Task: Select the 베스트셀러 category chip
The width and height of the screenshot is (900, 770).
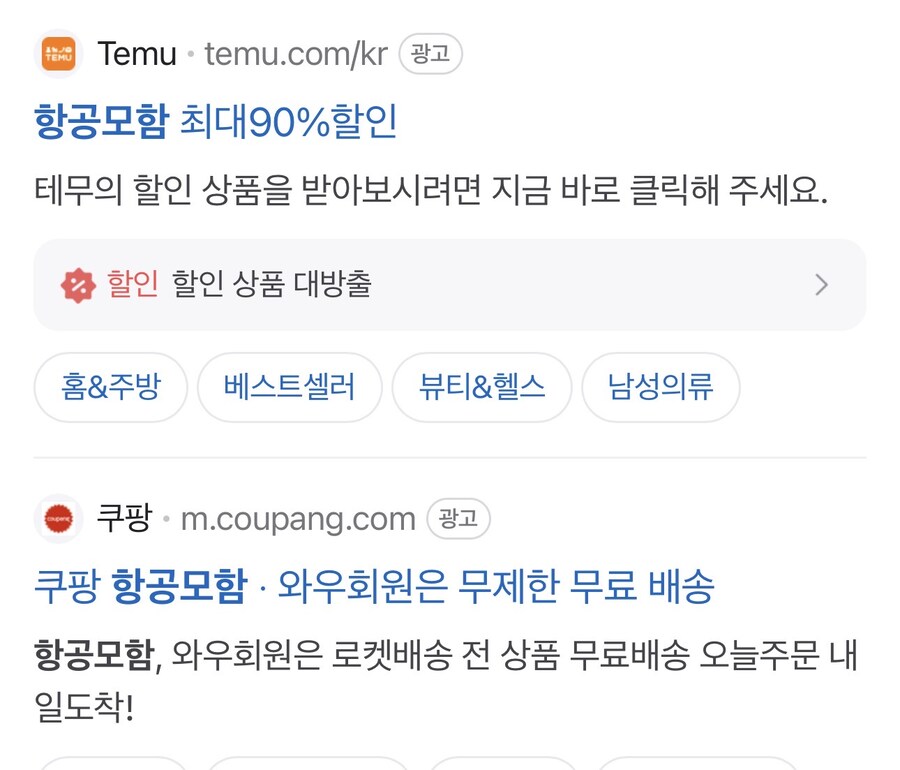Action: pos(290,387)
